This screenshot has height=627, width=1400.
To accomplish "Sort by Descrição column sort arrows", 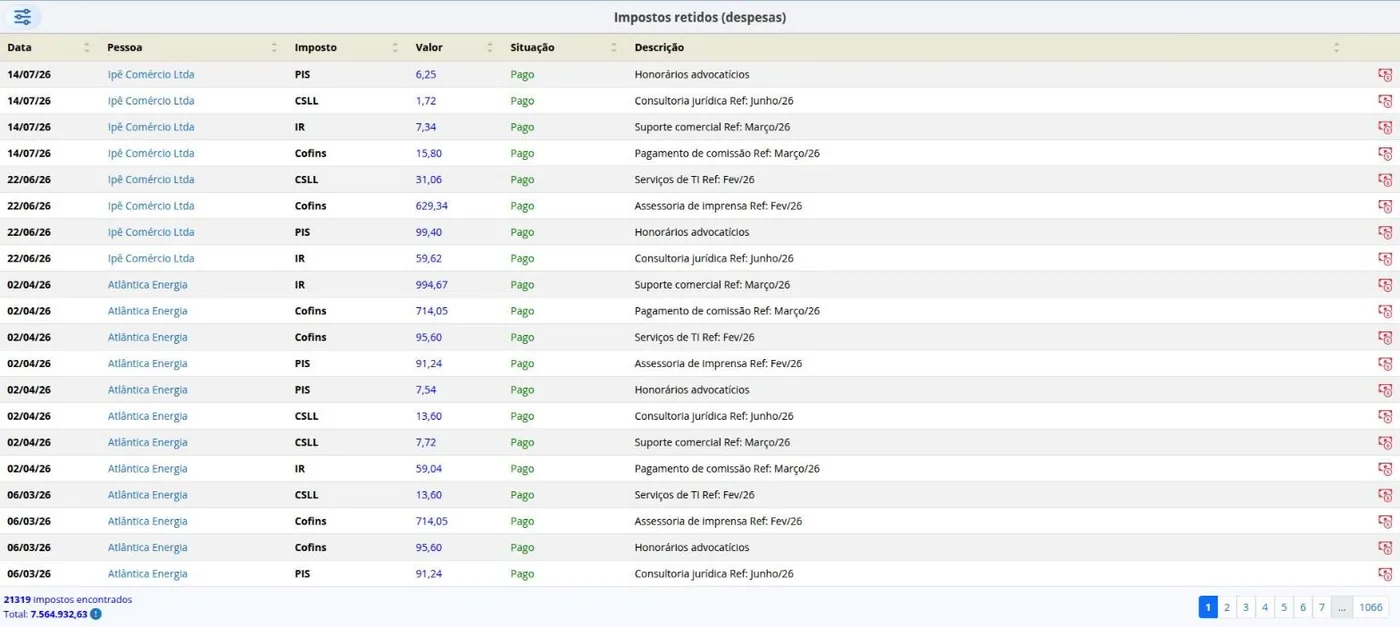I will 1336,48.
